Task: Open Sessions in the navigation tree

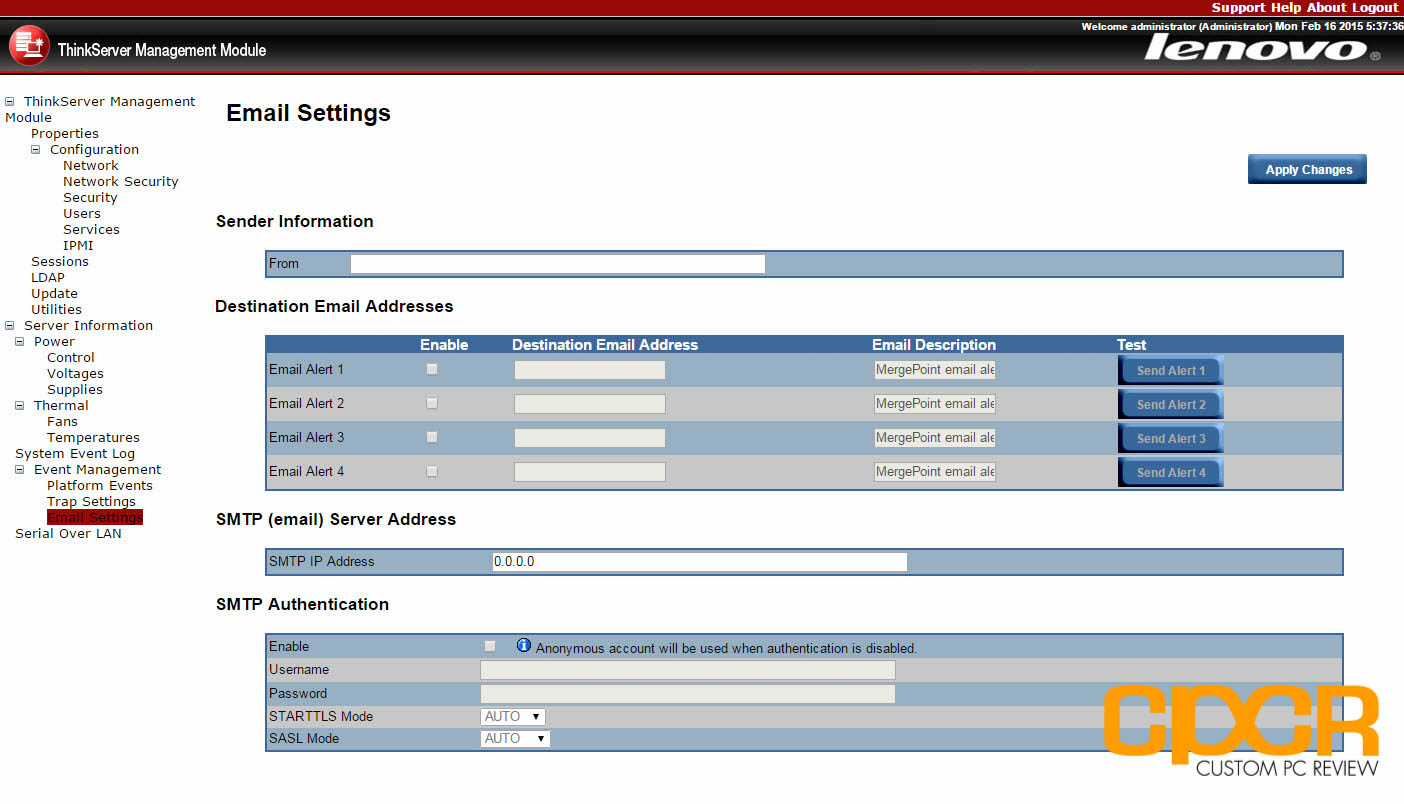Action: point(60,261)
